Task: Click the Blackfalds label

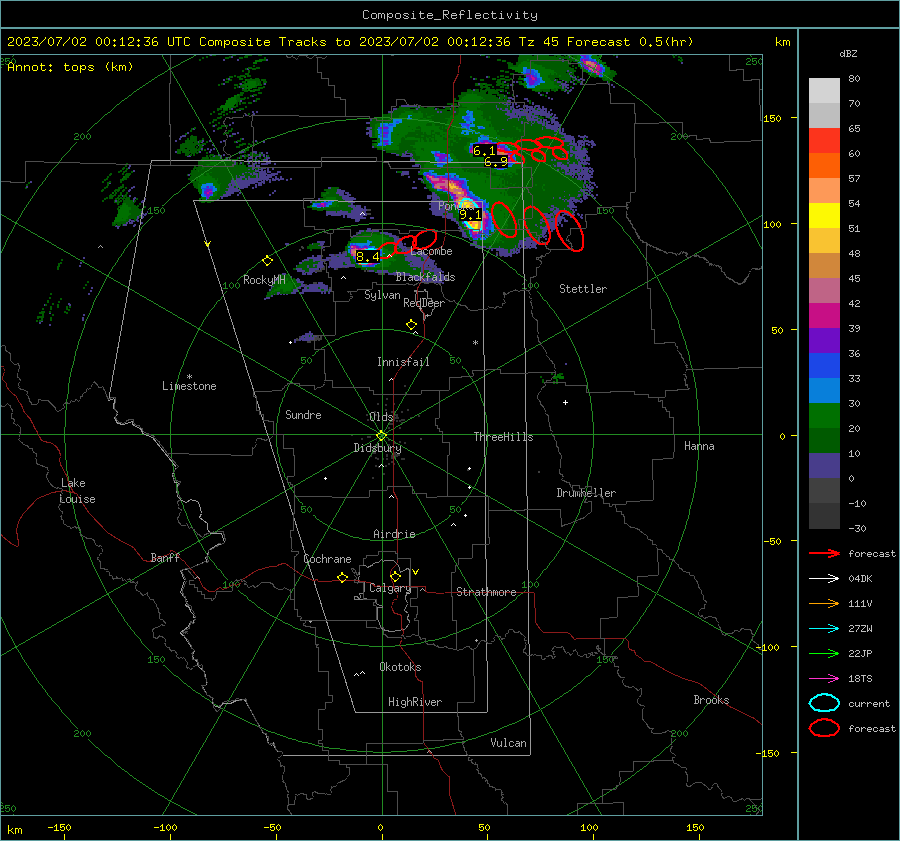Action: click(x=425, y=277)
